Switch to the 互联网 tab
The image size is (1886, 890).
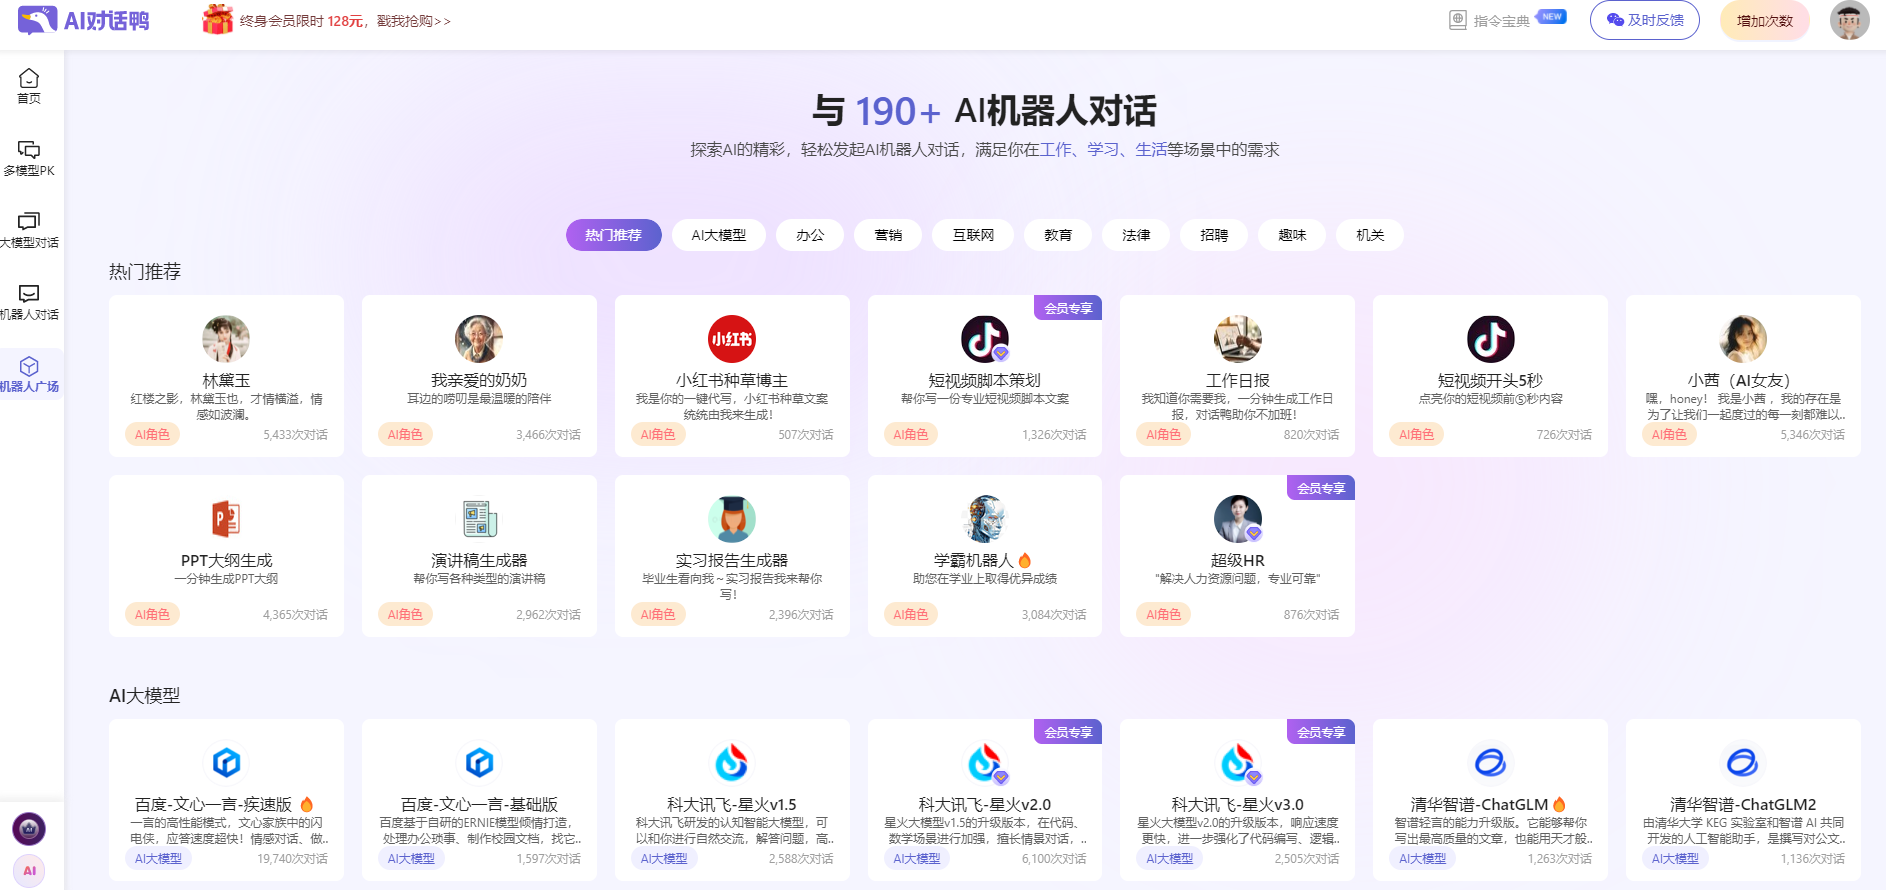tap(973, 235)
